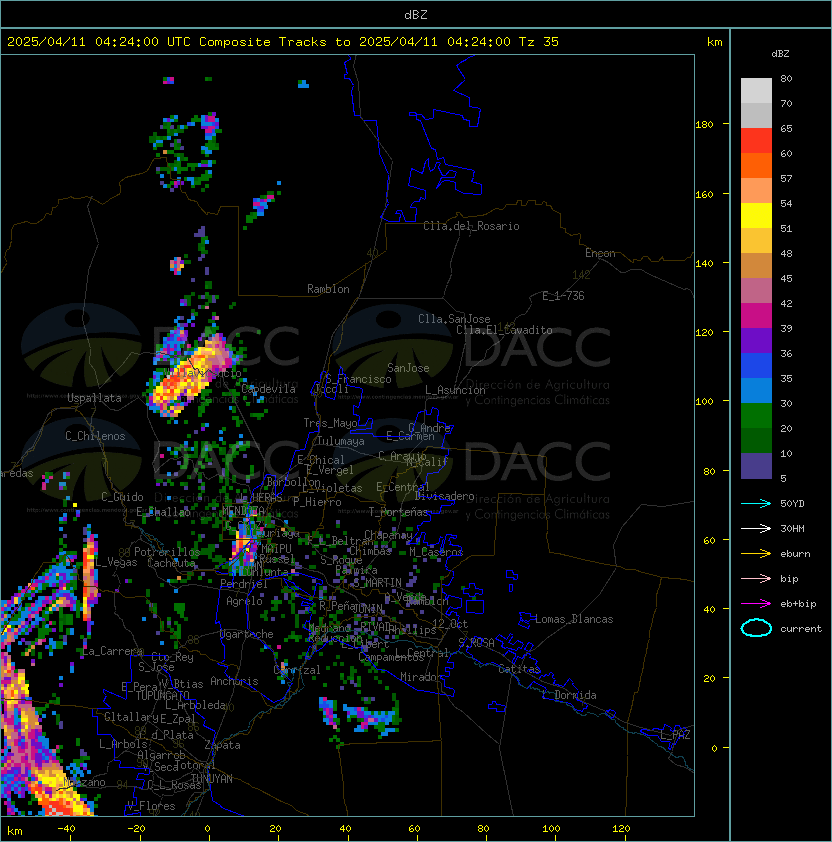832x842 pixels.
Task: Click the 'V_Flores' map label
Action: pos(151,806)
